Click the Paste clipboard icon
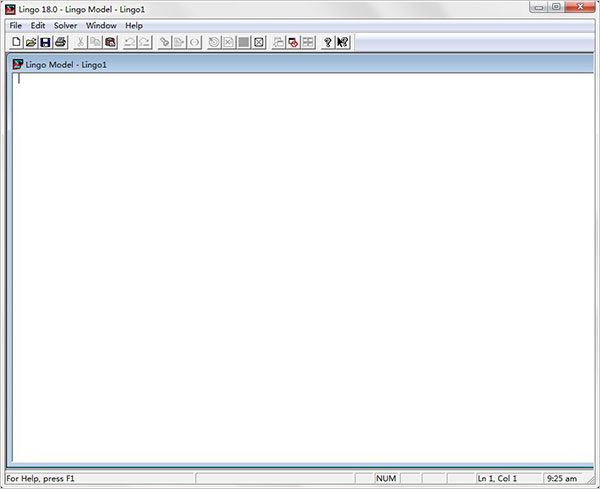 tap(110, 42)
